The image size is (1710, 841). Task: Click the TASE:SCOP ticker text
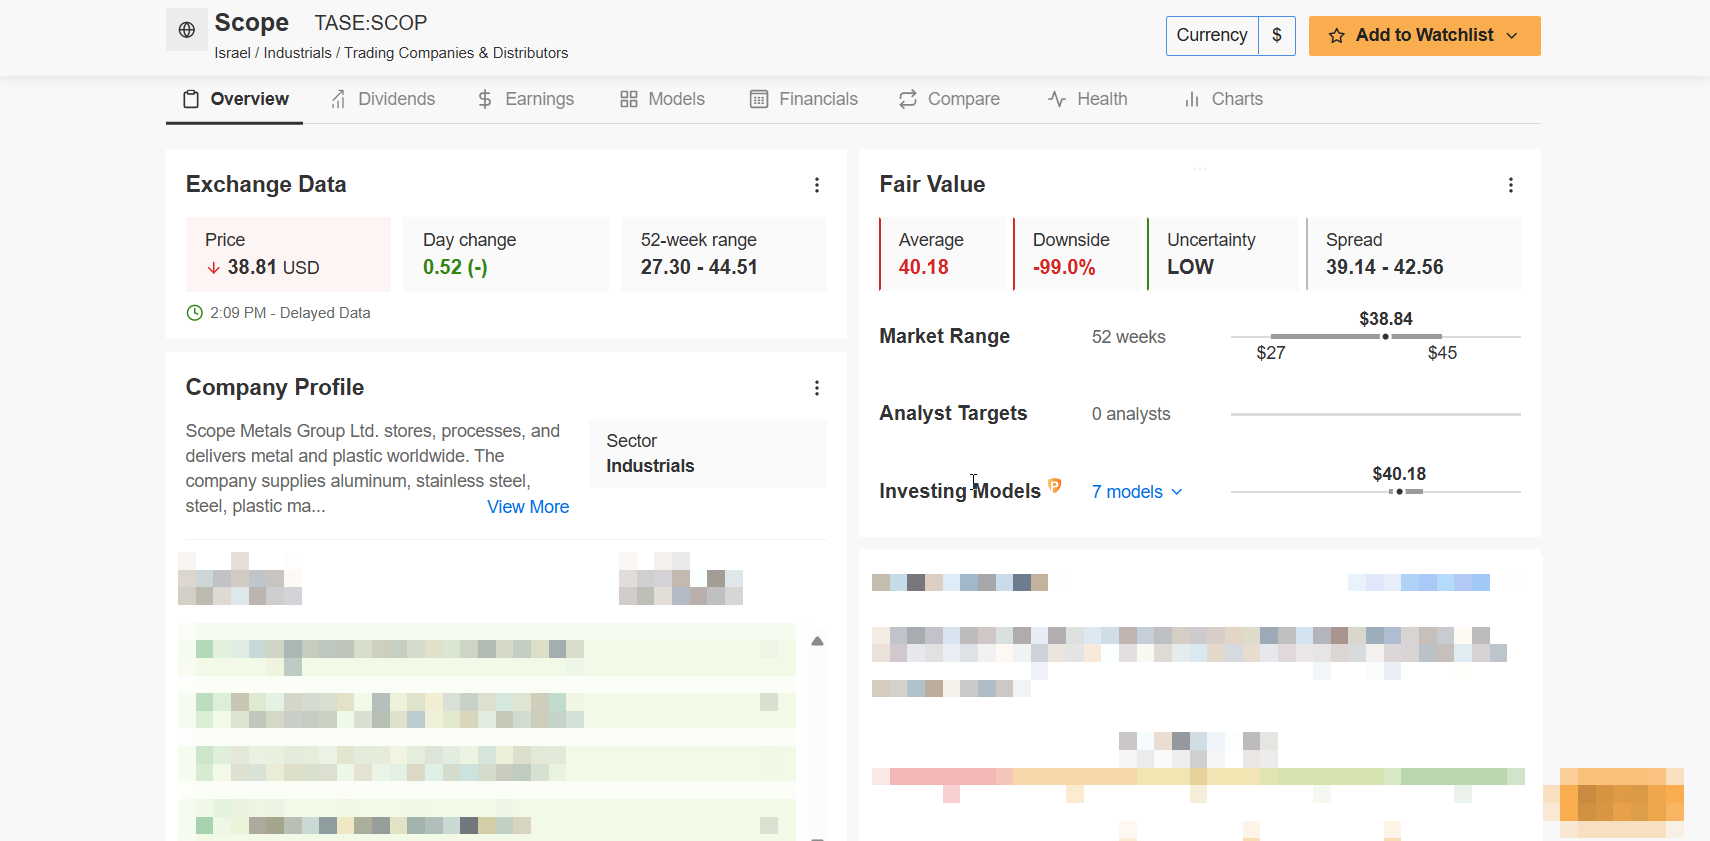(x=371, y=23)
